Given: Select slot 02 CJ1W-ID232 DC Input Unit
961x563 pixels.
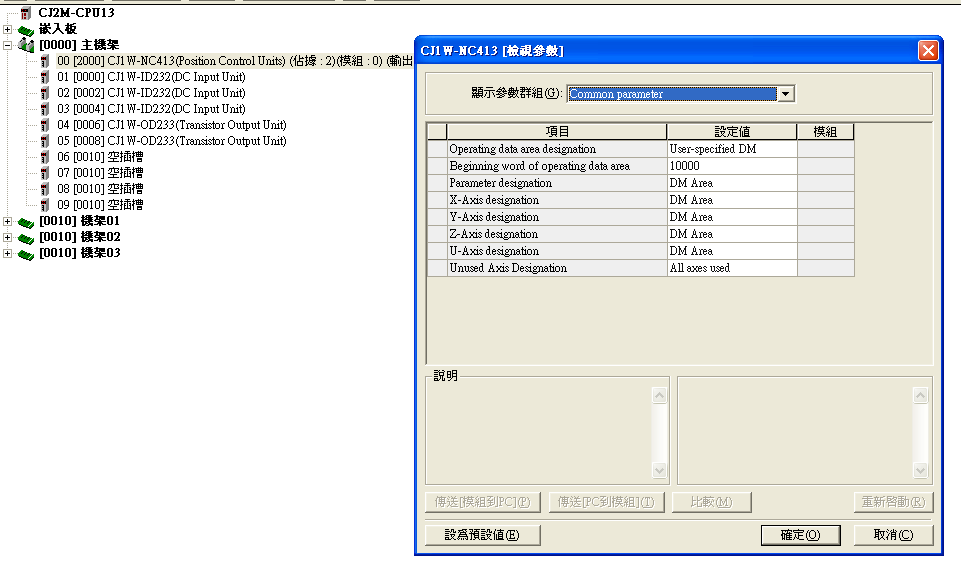Looking at the screenshot, I should (176, 93).
